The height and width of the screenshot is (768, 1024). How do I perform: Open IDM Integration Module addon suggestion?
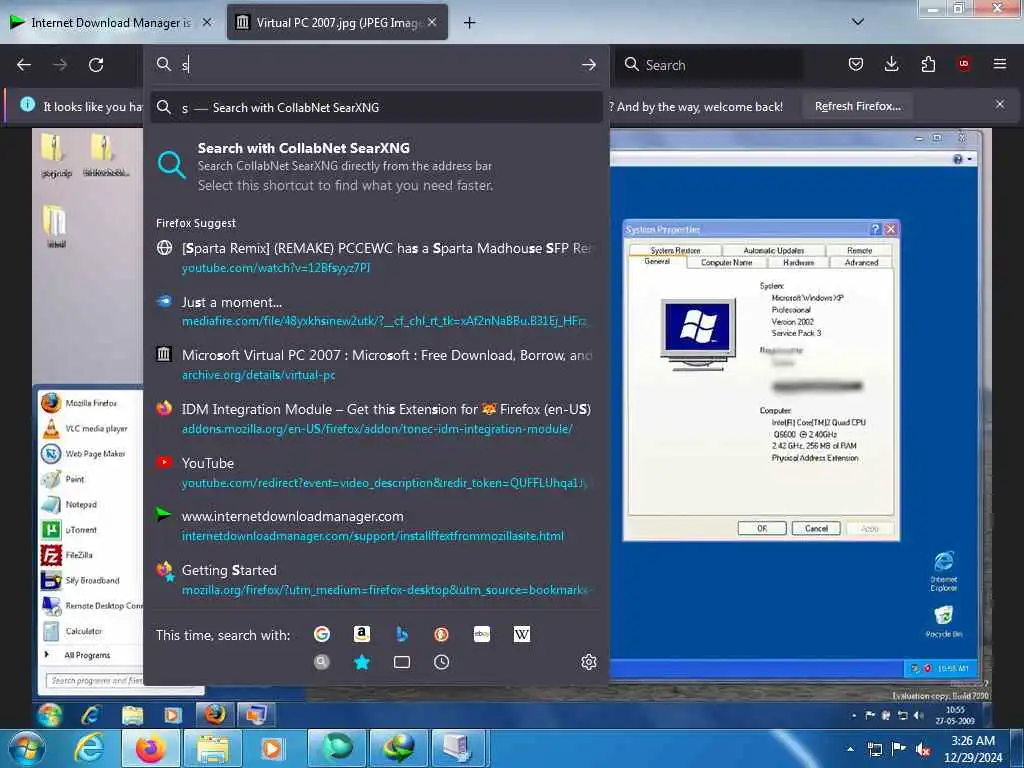tap(376, 419)
